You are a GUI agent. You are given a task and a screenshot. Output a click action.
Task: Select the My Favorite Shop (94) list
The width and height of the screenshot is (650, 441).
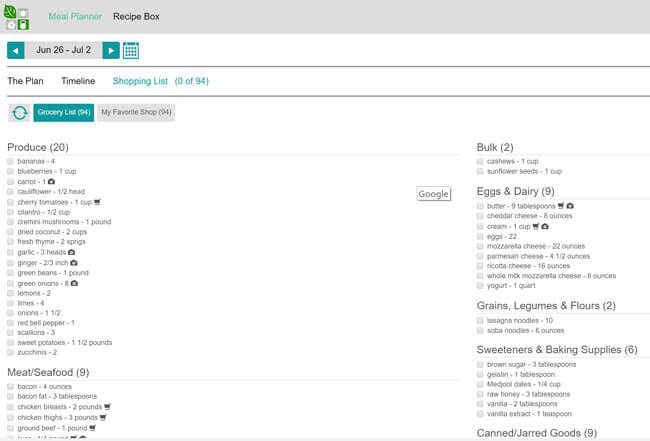tap(136, 113)
